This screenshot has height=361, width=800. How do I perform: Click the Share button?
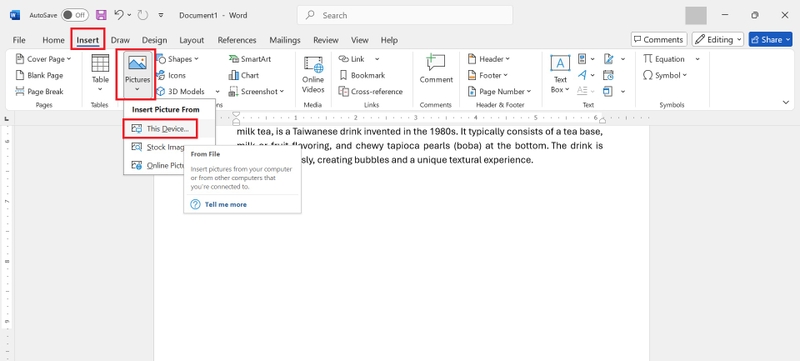click(x=770, y=40)
